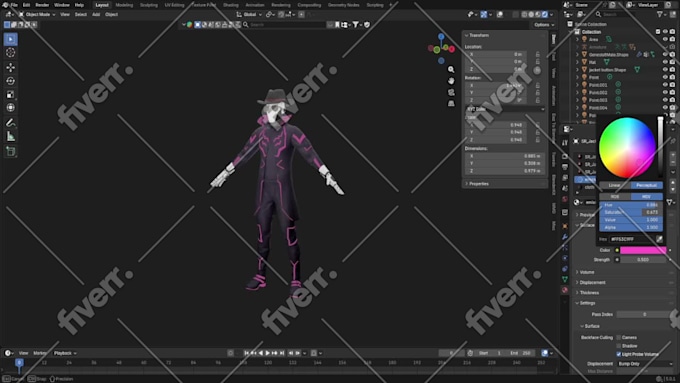
Task: Activate the 3D Cursor tool
Action: pos(10,53)
